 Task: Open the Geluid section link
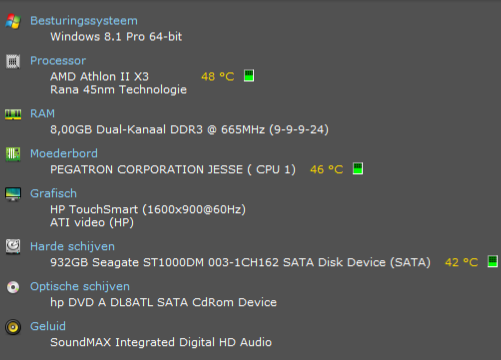tap(48, 326)
